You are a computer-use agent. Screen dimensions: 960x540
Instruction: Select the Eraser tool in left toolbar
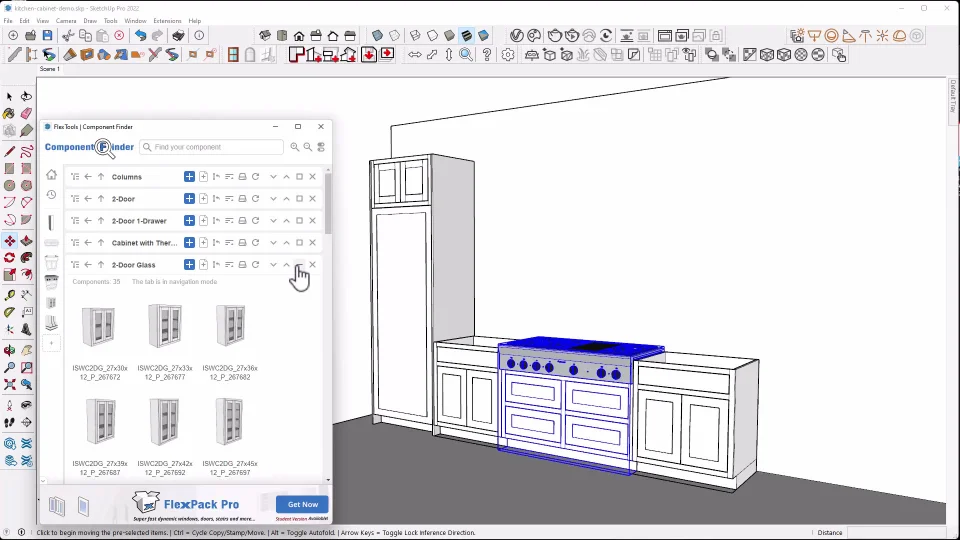point(26,114)
